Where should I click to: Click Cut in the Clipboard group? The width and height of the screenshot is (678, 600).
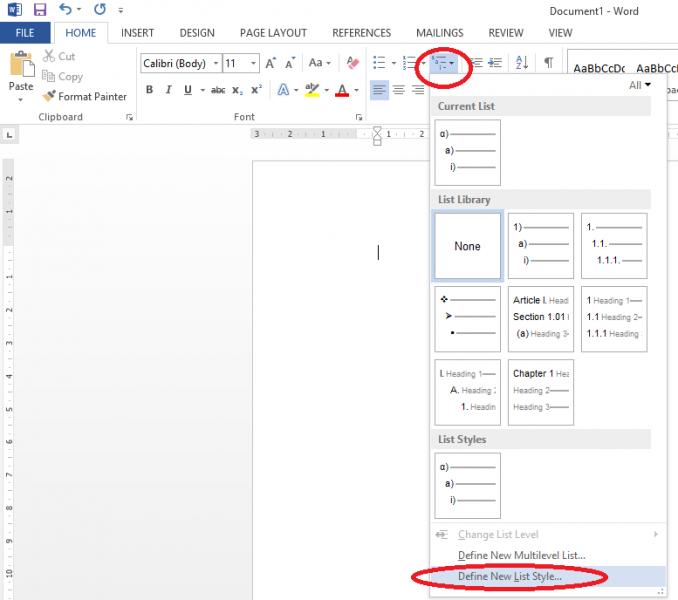[x=59, y=56]
